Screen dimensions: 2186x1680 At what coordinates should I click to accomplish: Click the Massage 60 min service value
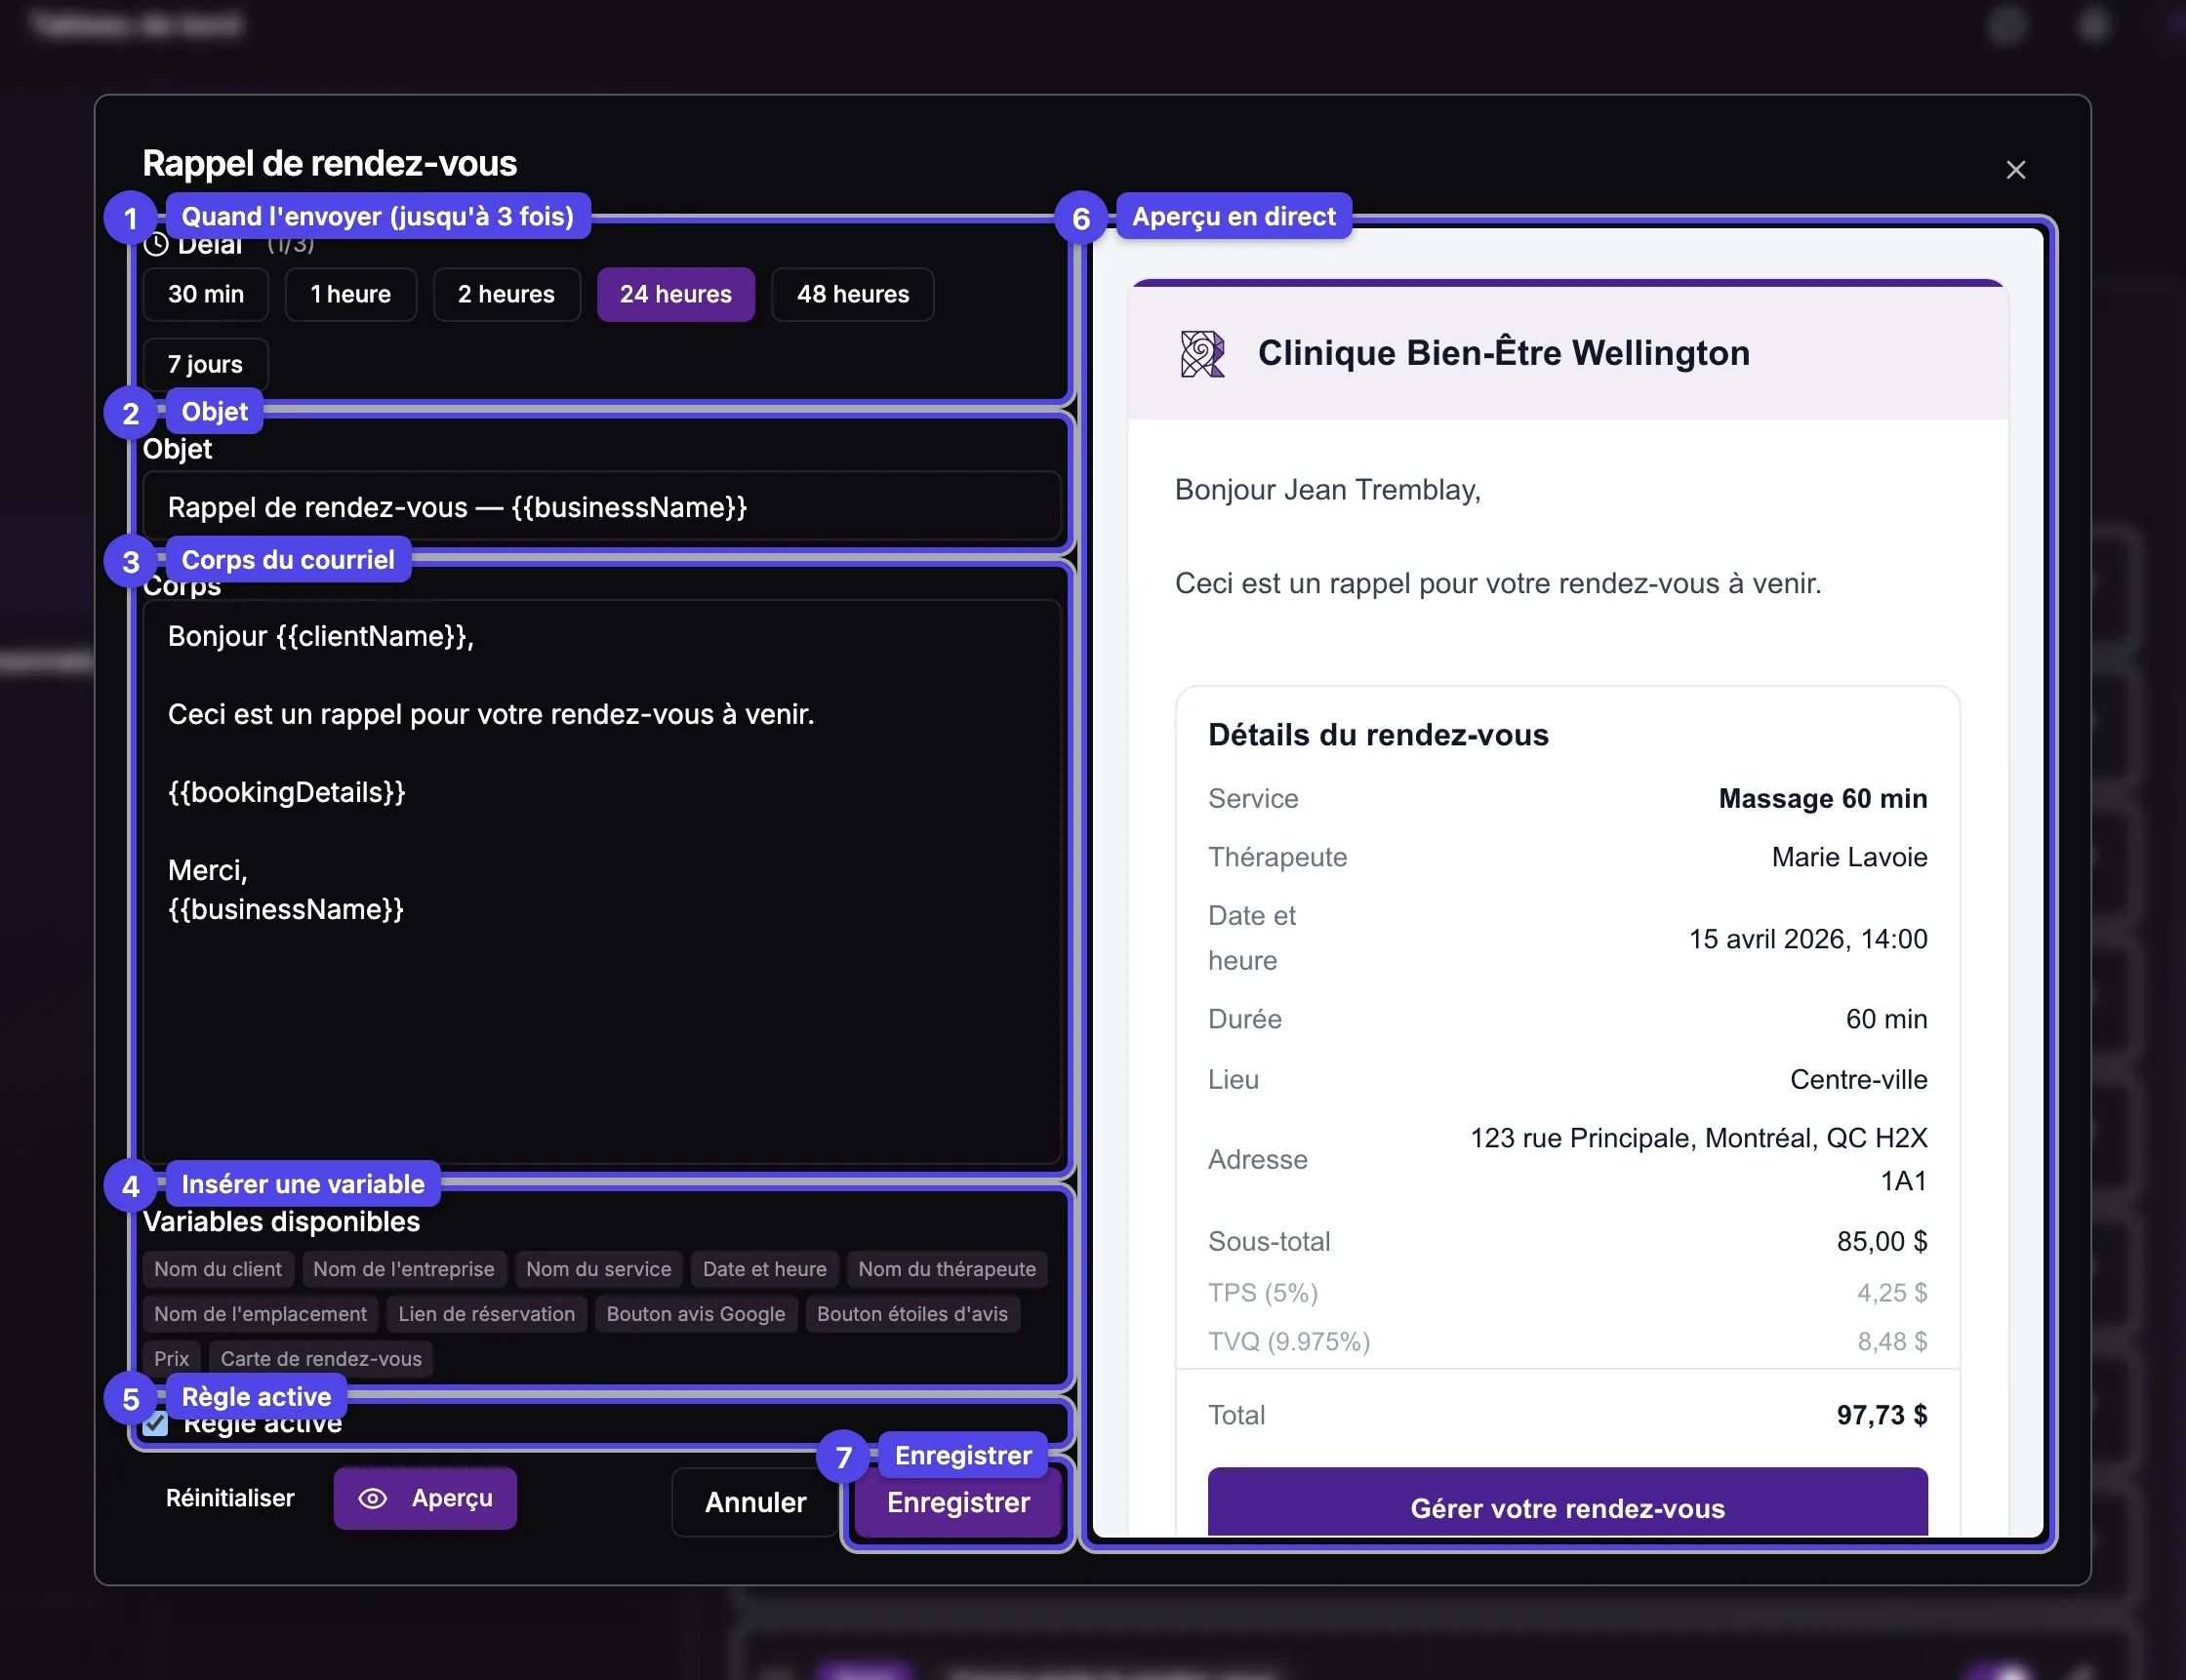1822,798
